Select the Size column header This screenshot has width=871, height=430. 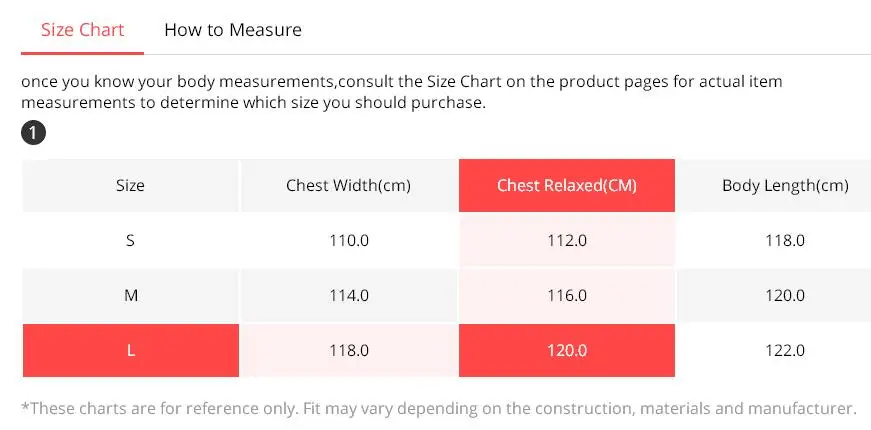click(130, 185)
